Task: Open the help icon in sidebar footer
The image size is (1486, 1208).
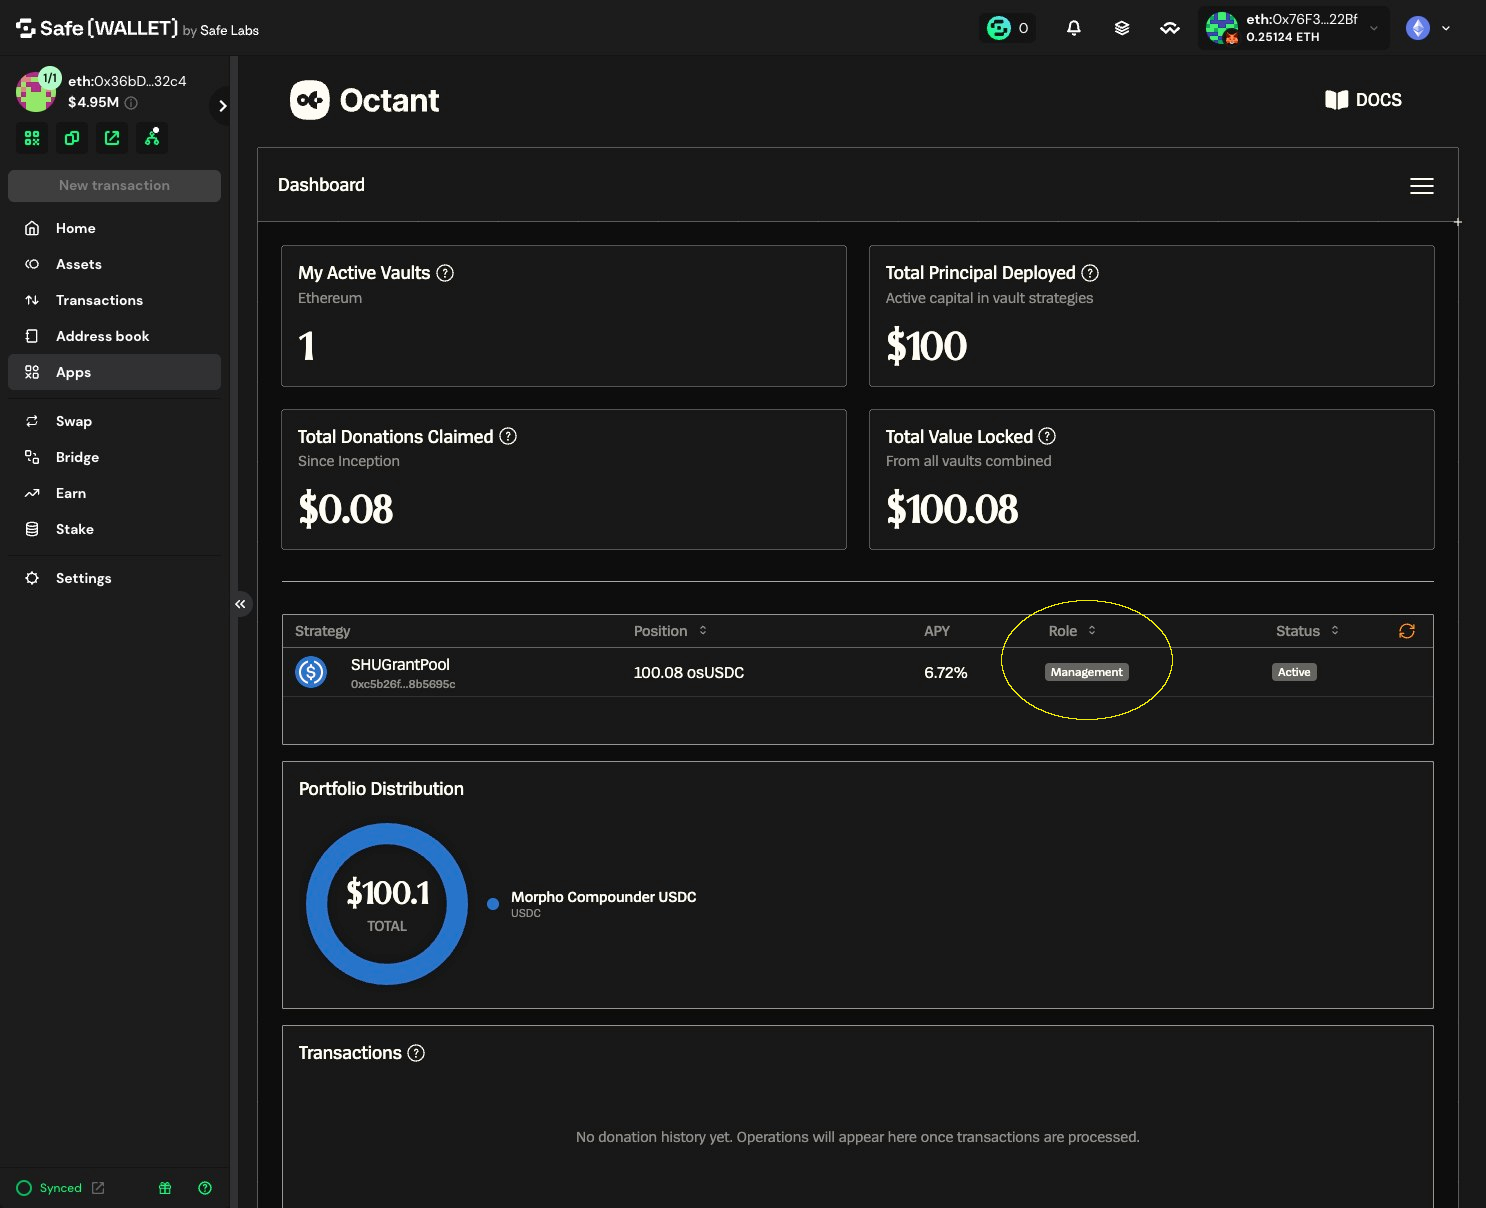Action: coord(205,1188)
